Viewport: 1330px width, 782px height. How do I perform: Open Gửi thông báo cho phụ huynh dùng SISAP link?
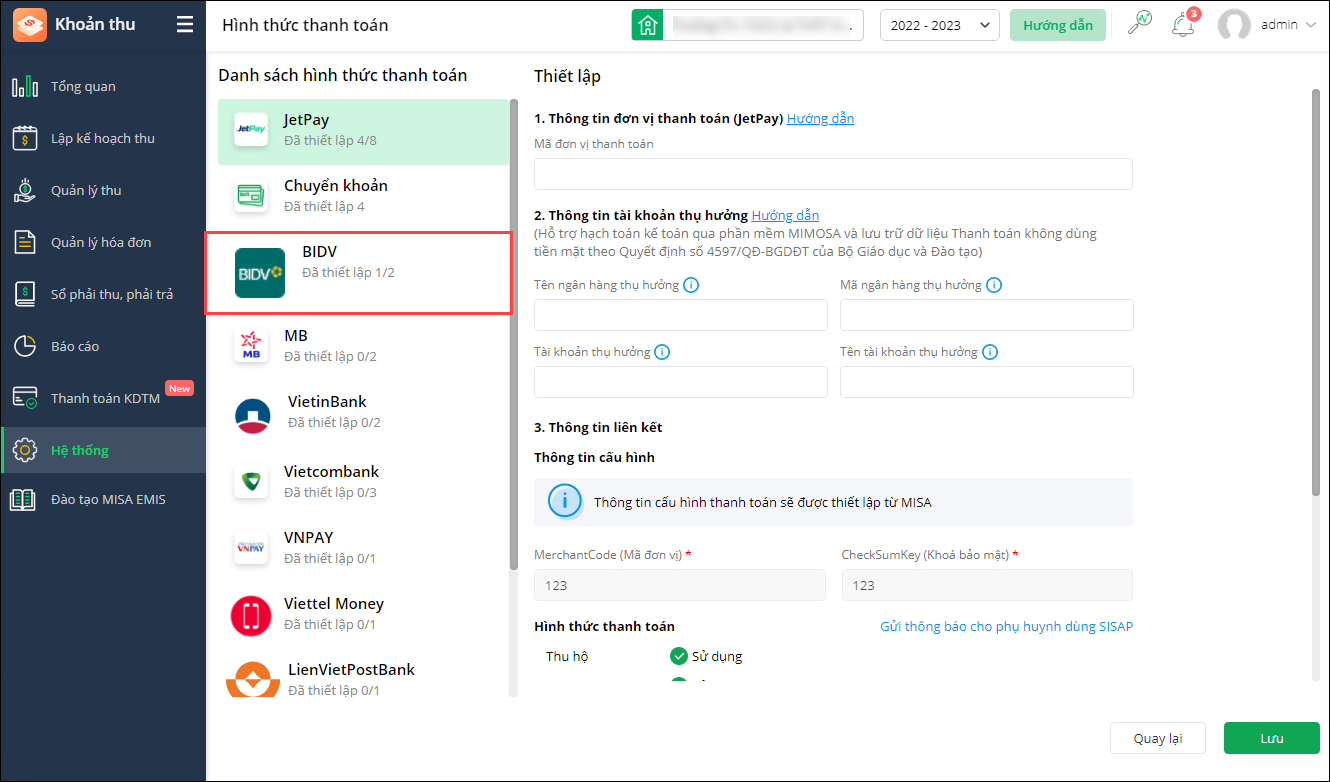click(1006, 626)
